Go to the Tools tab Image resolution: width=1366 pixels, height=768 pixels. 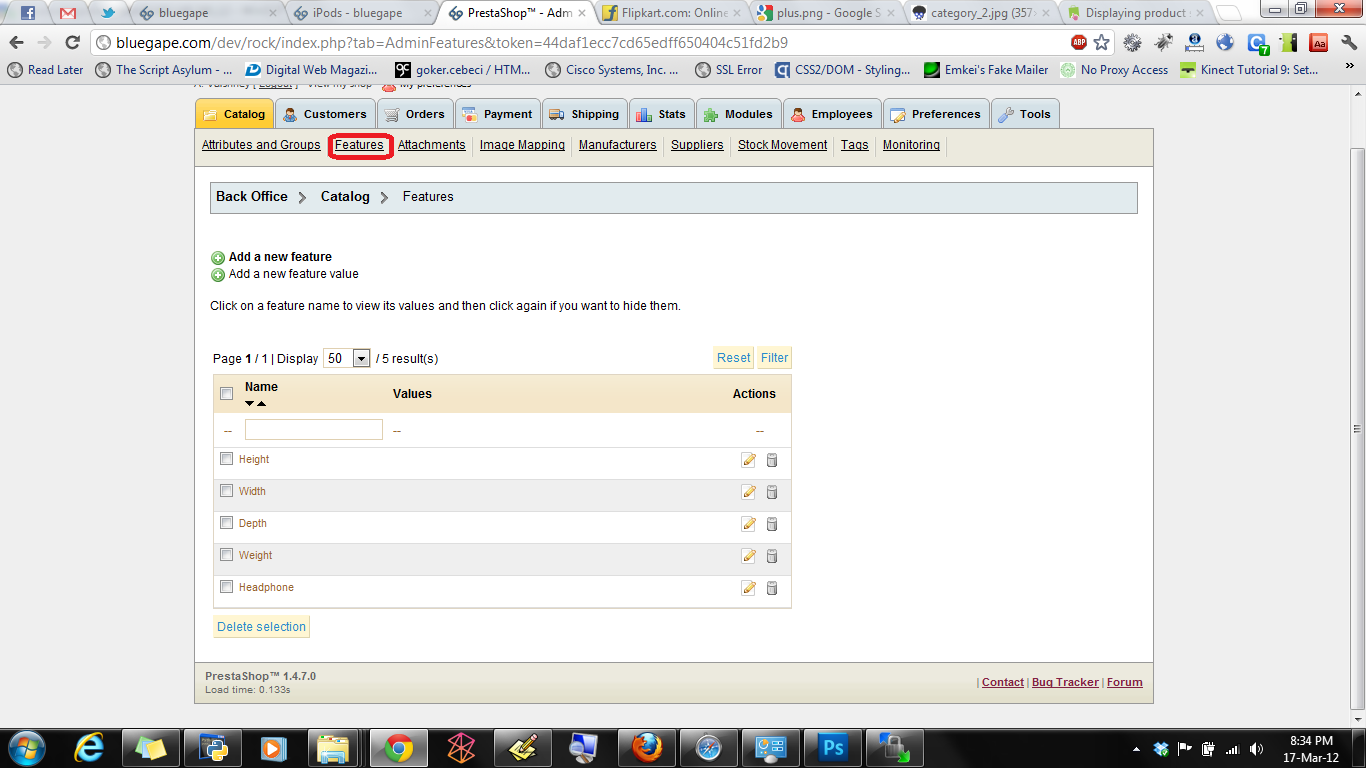coord(1025,114)
